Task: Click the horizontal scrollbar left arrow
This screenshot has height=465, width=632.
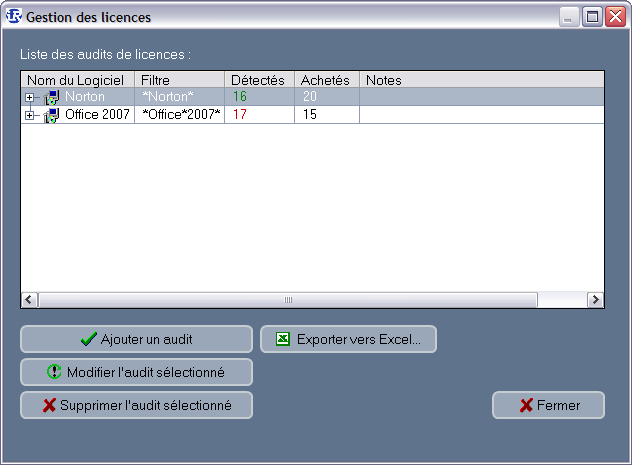Action: coord(29,300)
